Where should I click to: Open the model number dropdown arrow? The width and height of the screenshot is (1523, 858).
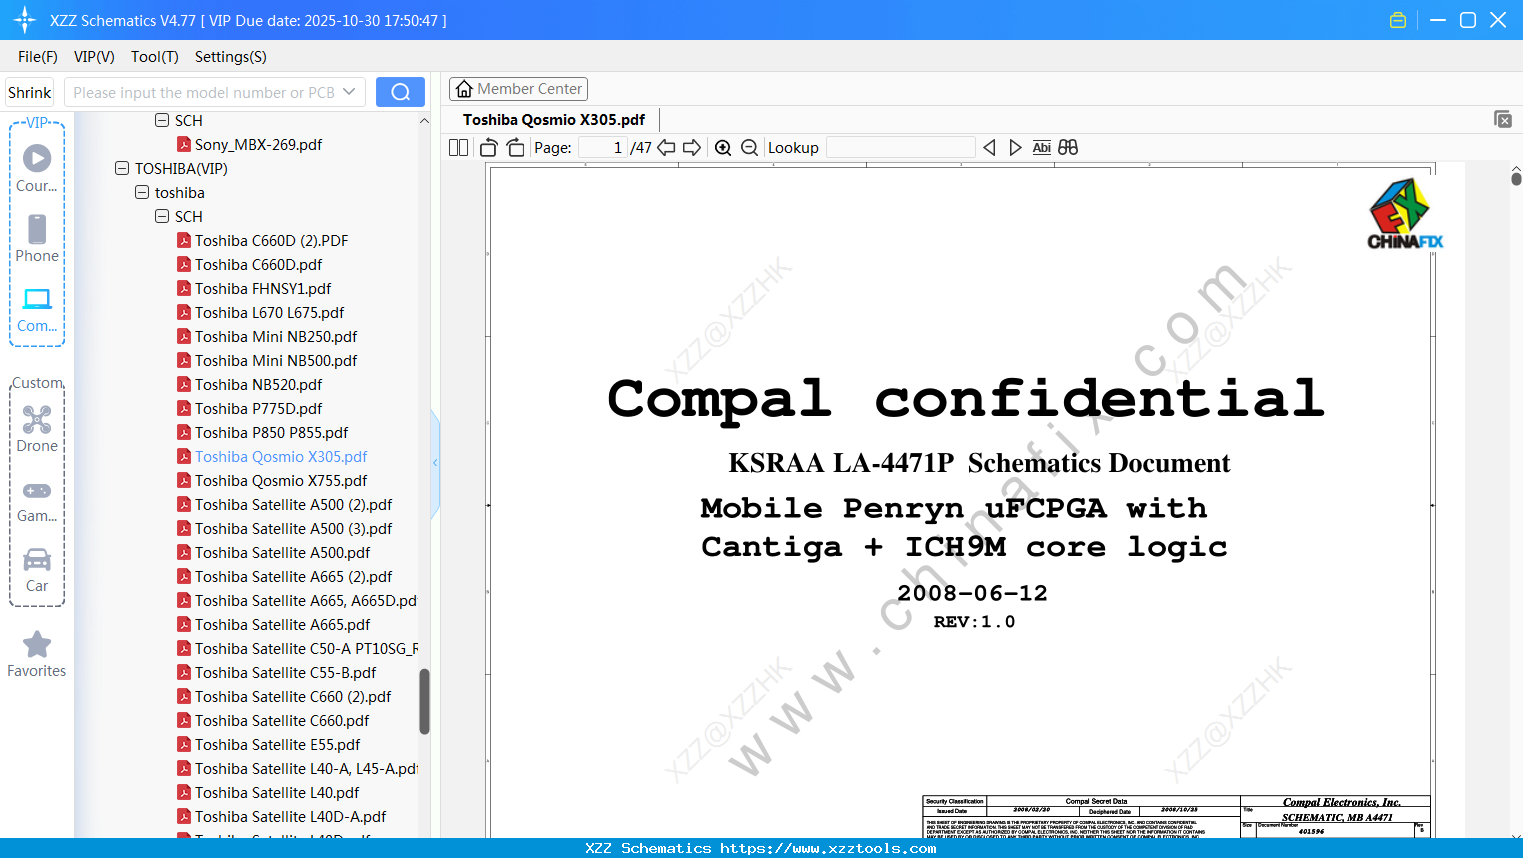coord(349,92)
